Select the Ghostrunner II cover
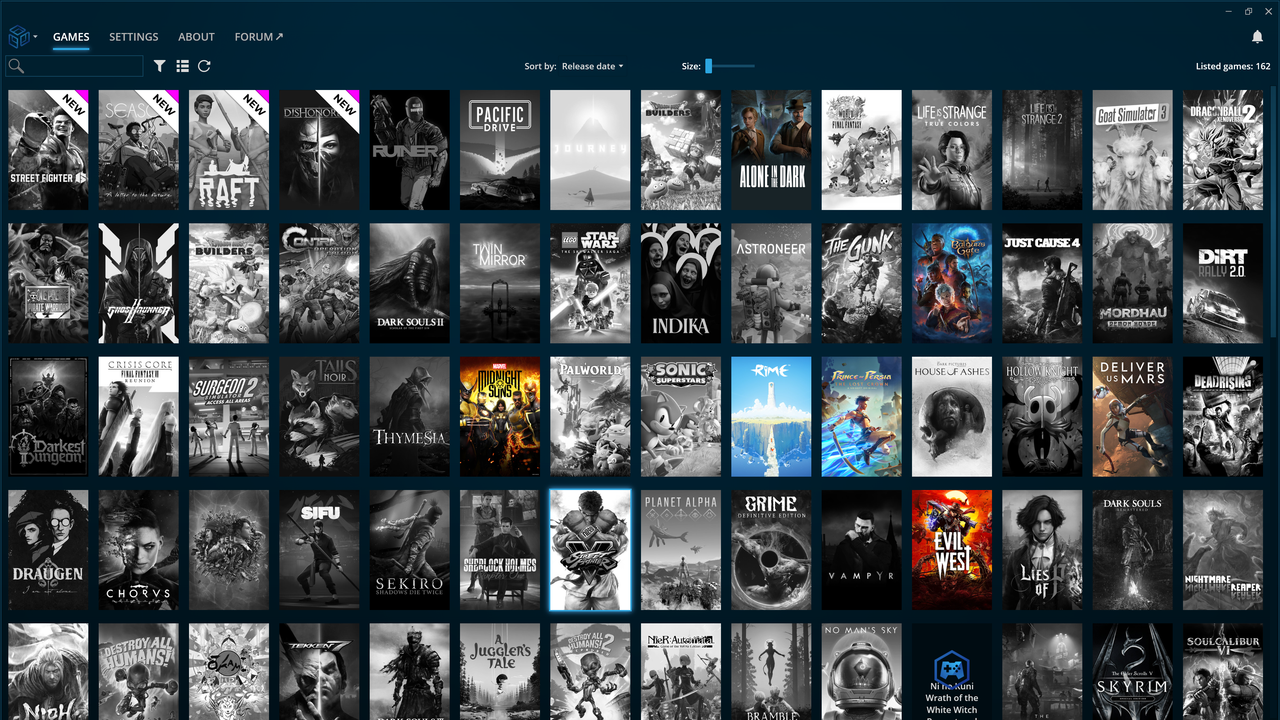 [x=139, y=284]
